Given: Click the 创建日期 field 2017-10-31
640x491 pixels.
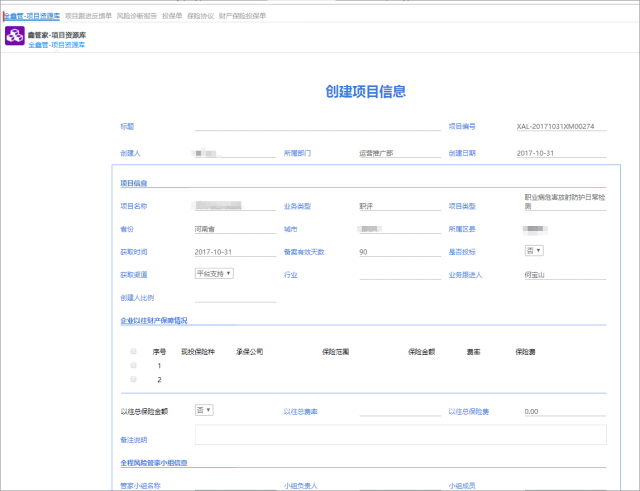Looking at the screenshot, I should click(x=561, y=153).
